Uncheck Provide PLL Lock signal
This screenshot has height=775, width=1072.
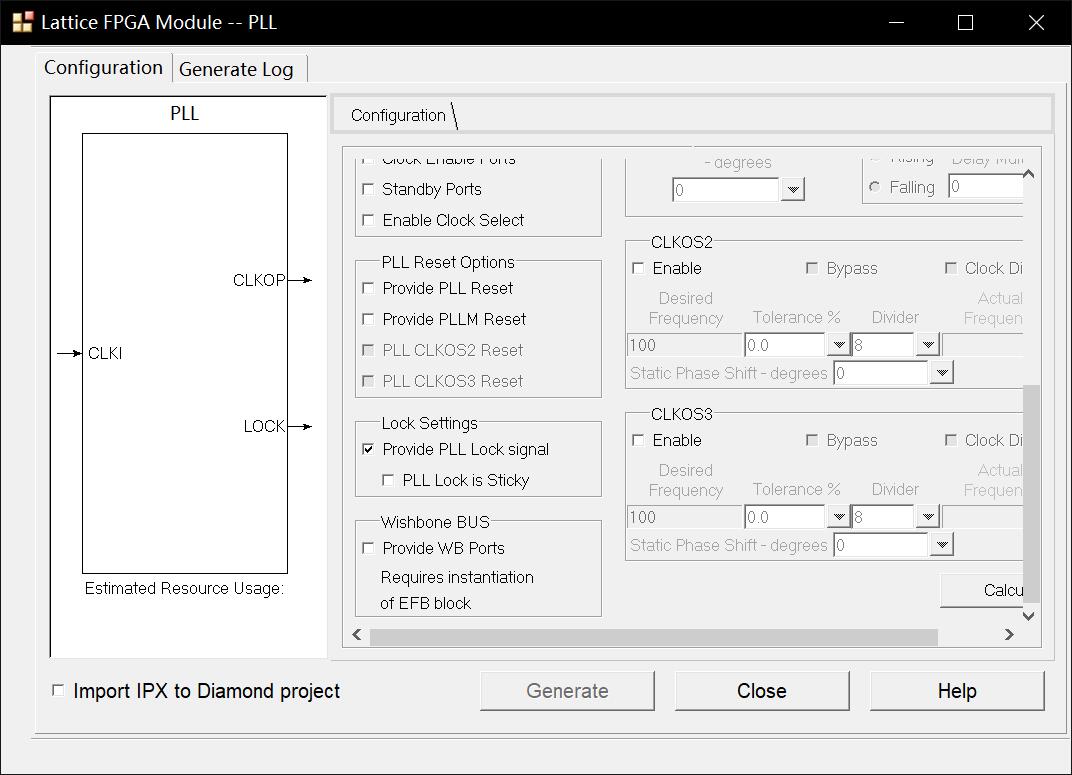(368, 449)
